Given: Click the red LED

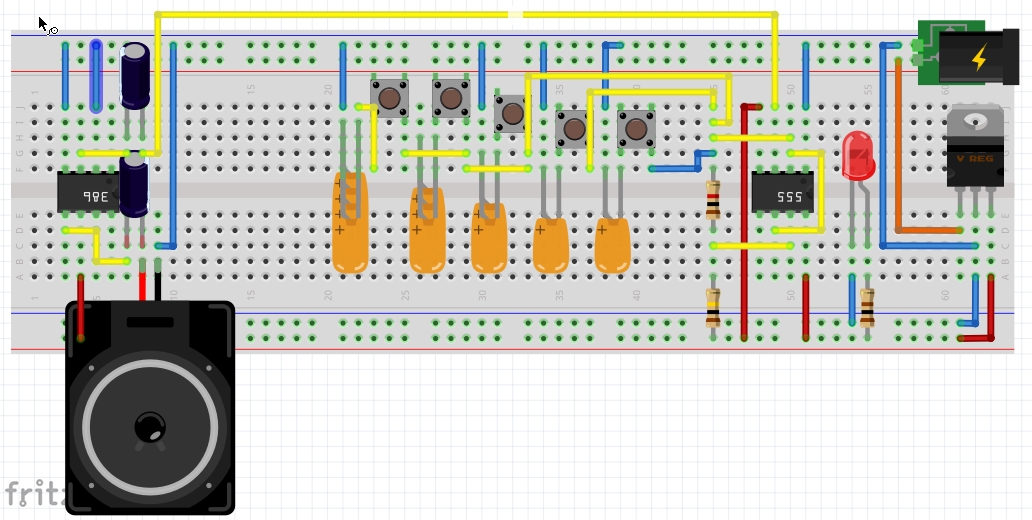Looking at the screenshot, I should [857, 157].
